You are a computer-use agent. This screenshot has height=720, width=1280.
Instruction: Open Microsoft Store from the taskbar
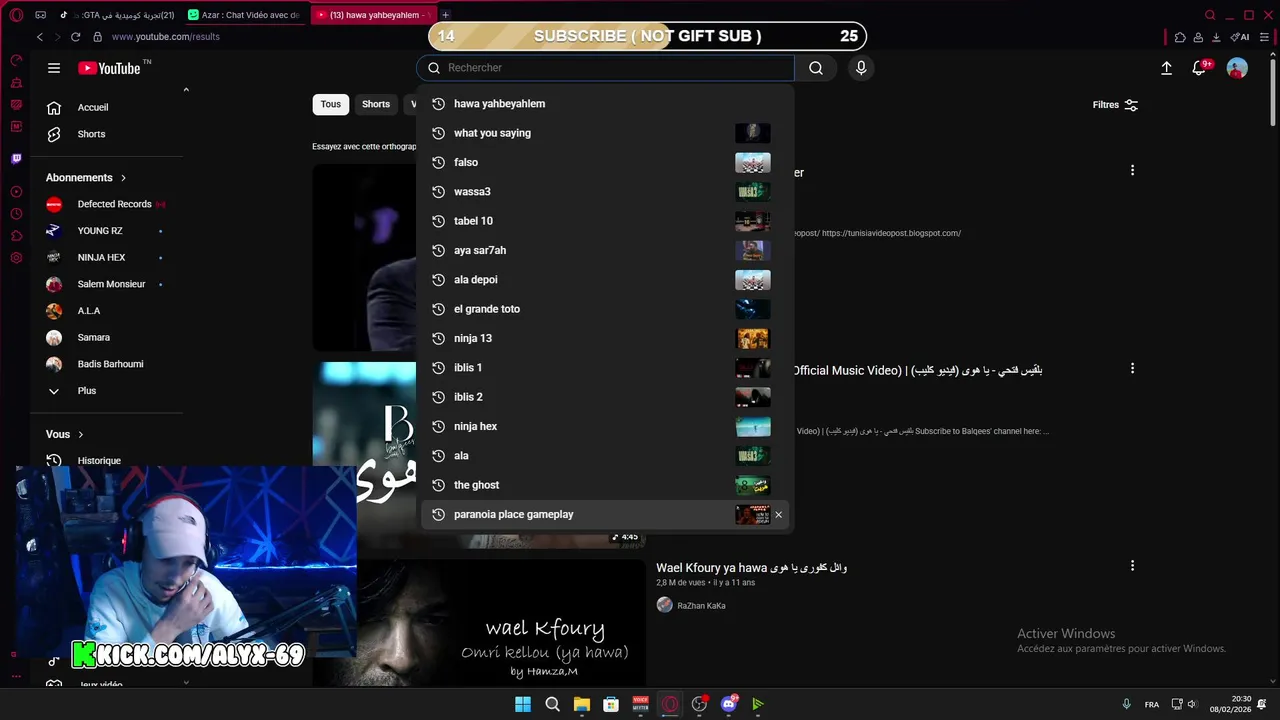611,704
